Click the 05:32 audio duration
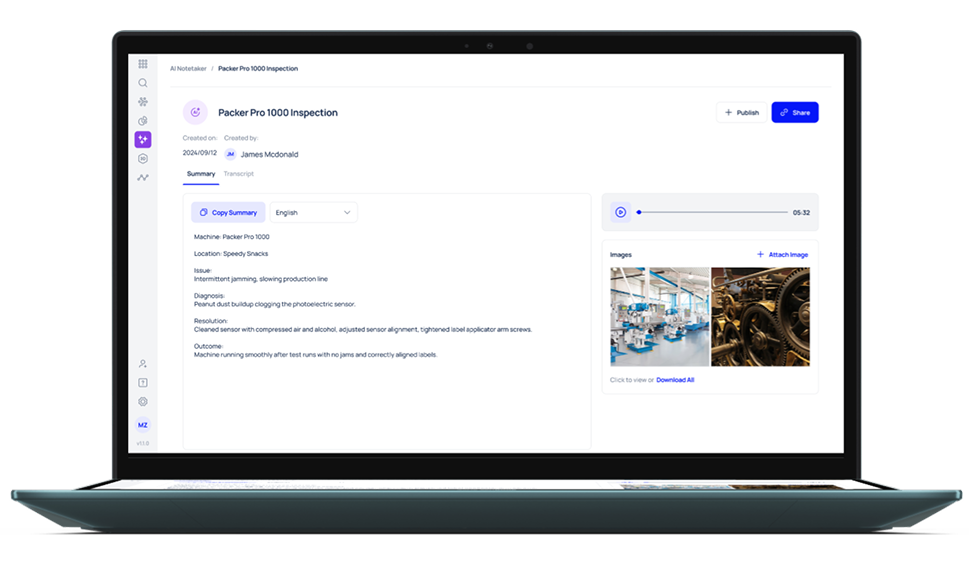 [x=801, y=213]
